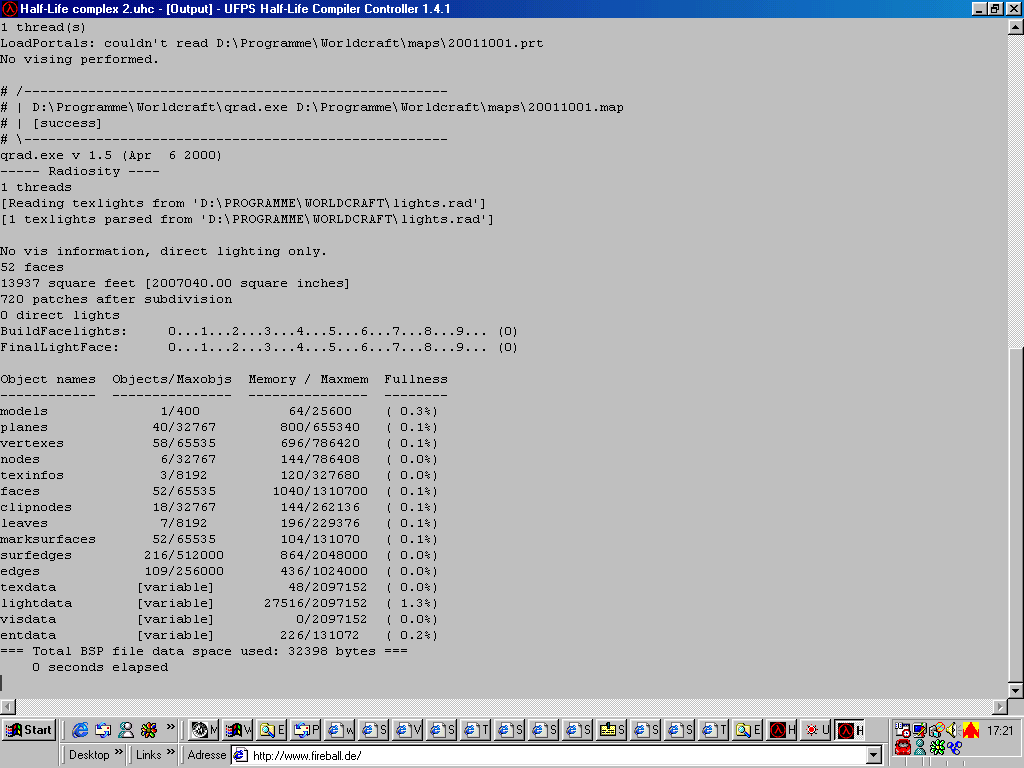The height and width of the screenshot is (768, 1024).
Task: Click the 'lightdata' row label
Action: tap(36, 603)
